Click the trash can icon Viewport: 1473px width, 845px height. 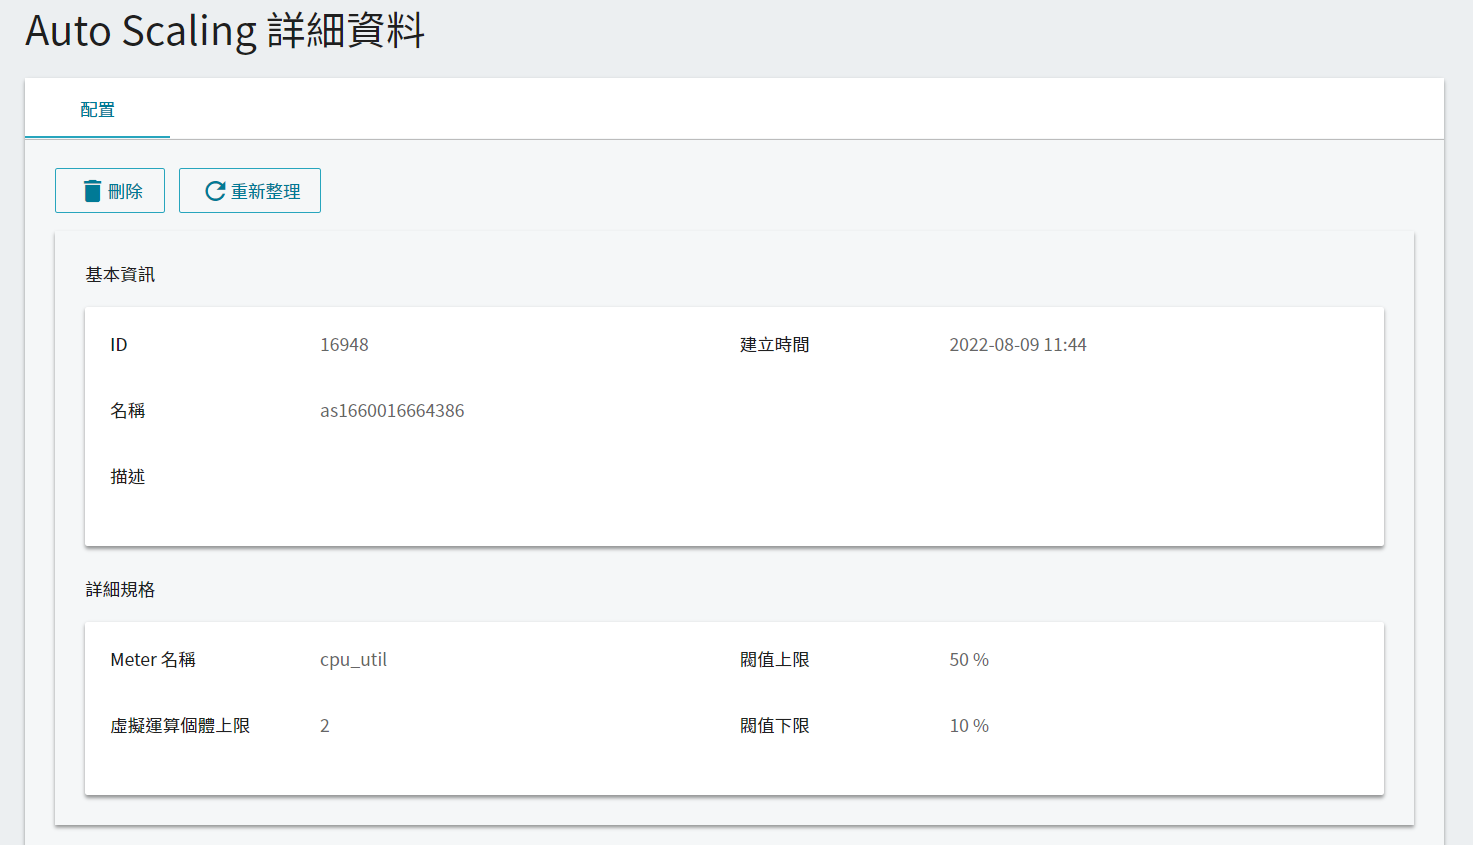click(x=93, y=191)
